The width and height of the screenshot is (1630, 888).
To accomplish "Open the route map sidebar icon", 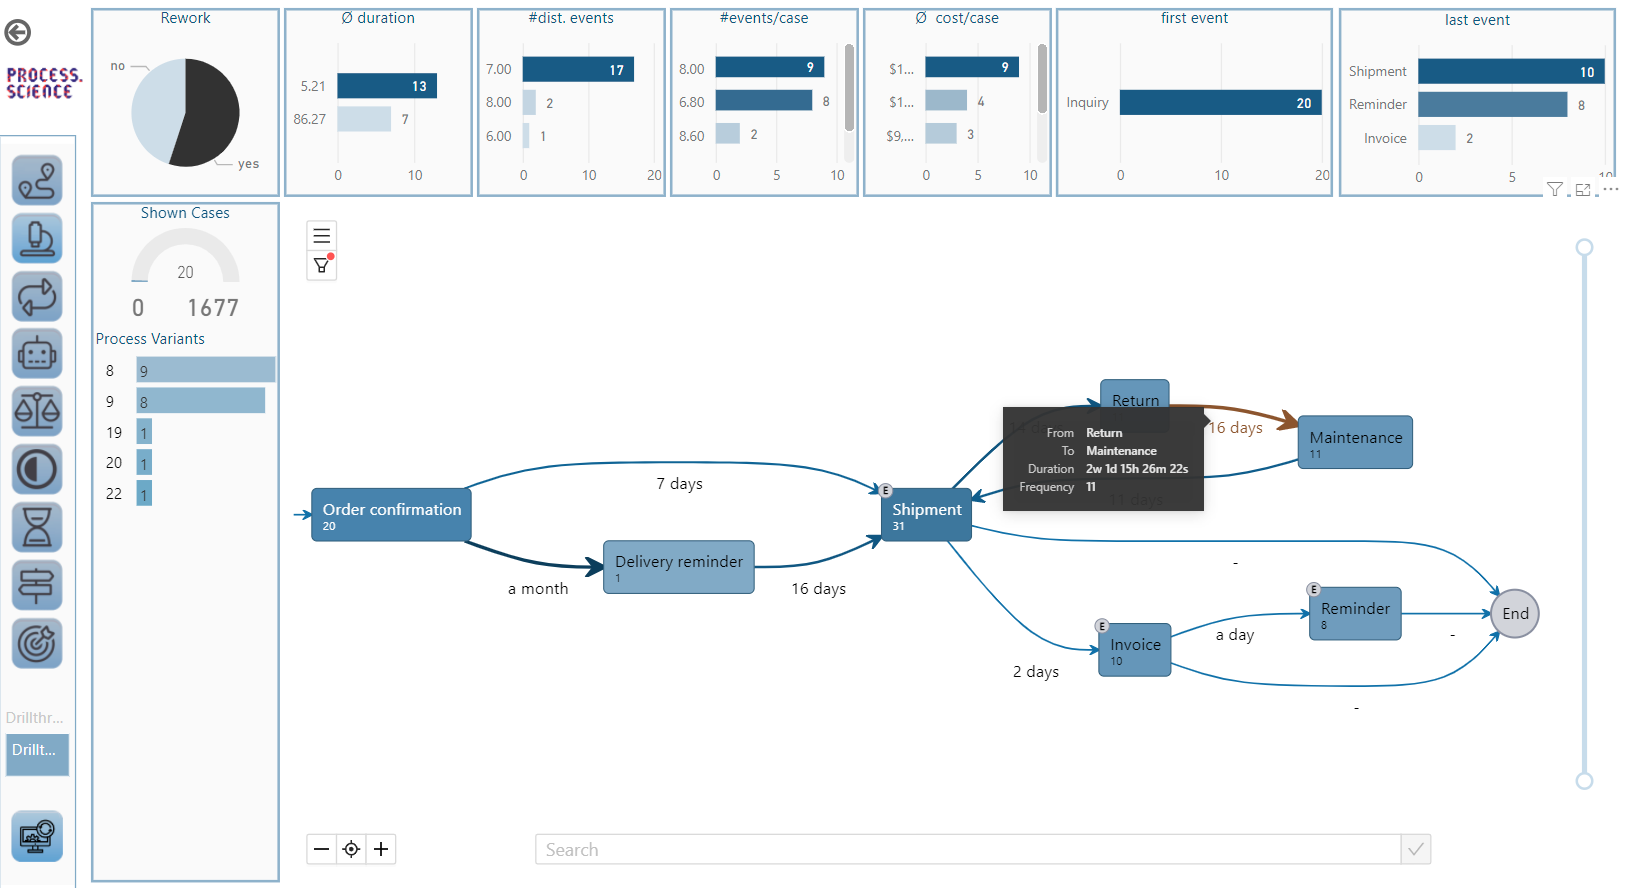I will (x=37, y=180).
